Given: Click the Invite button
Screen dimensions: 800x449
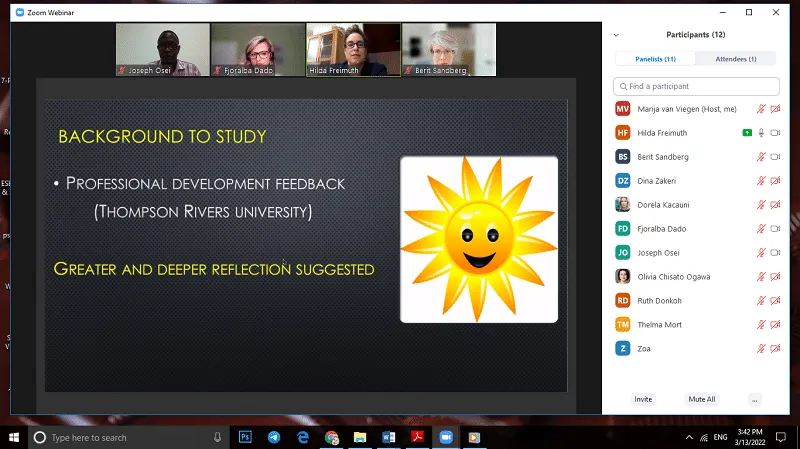Looking at the screenshot, I should tap(643, 399).
